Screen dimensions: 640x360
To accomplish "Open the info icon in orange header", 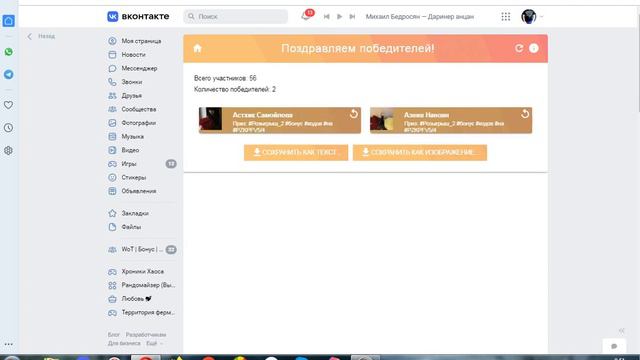I will (x=533, y=48).
